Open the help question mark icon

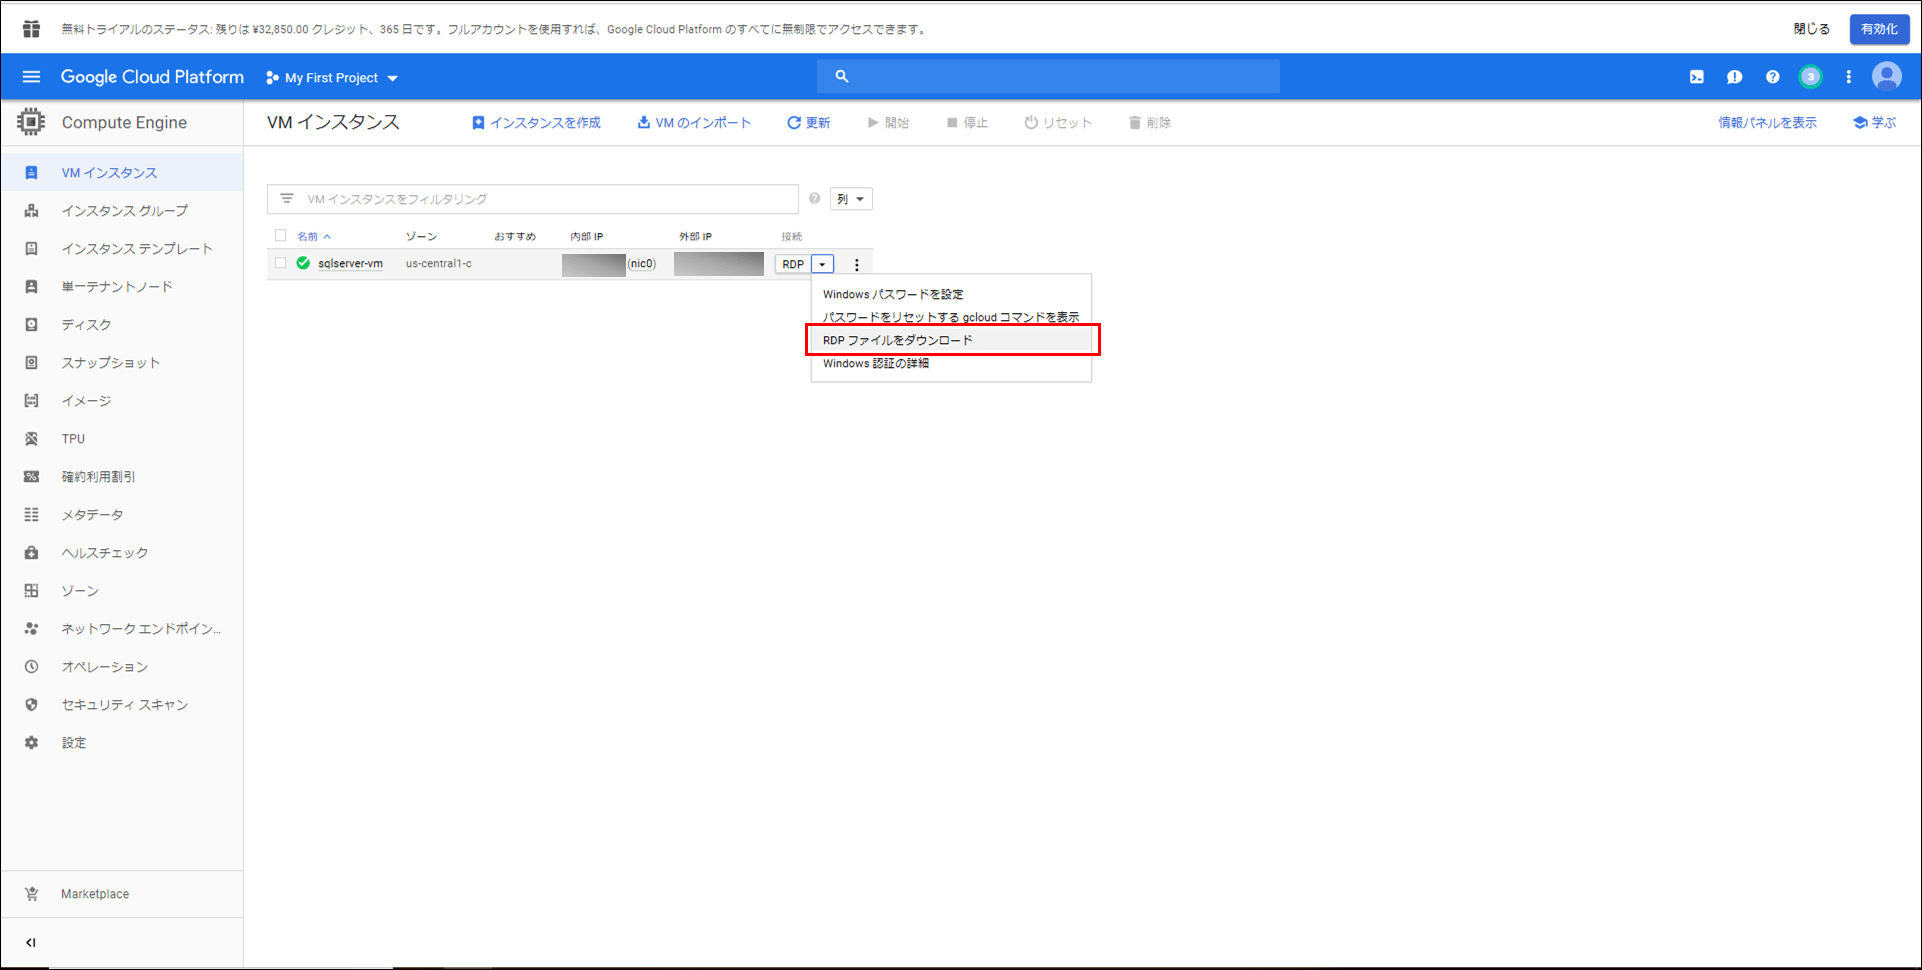(1772, 77)
